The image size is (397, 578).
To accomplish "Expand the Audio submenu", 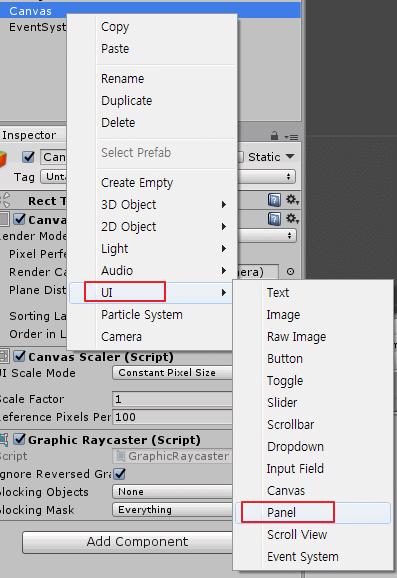I will click(152, 271).
